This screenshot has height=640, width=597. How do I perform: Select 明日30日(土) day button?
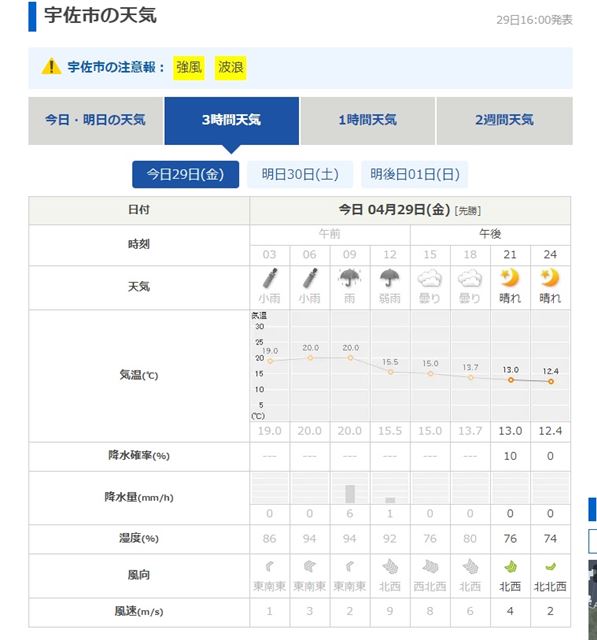point(300,175)
